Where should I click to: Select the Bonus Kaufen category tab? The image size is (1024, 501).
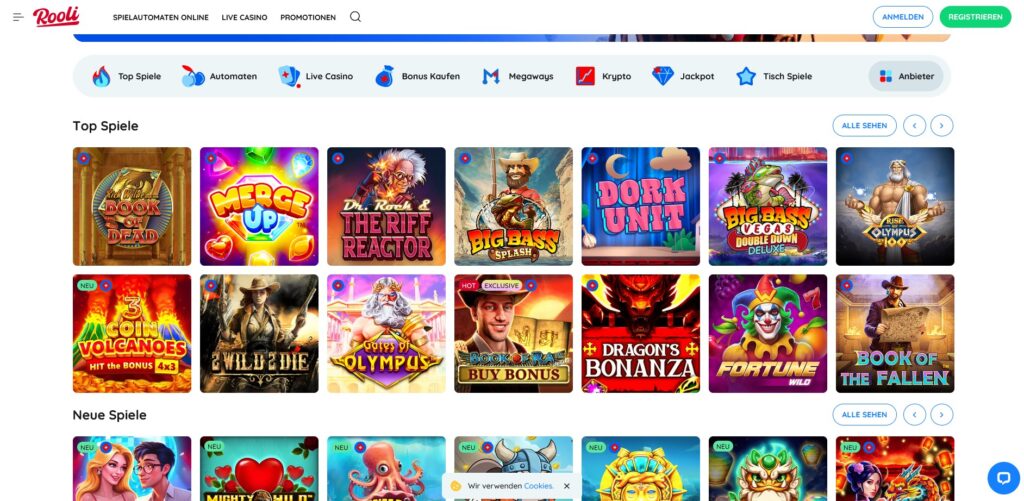(x=417, y=76)
